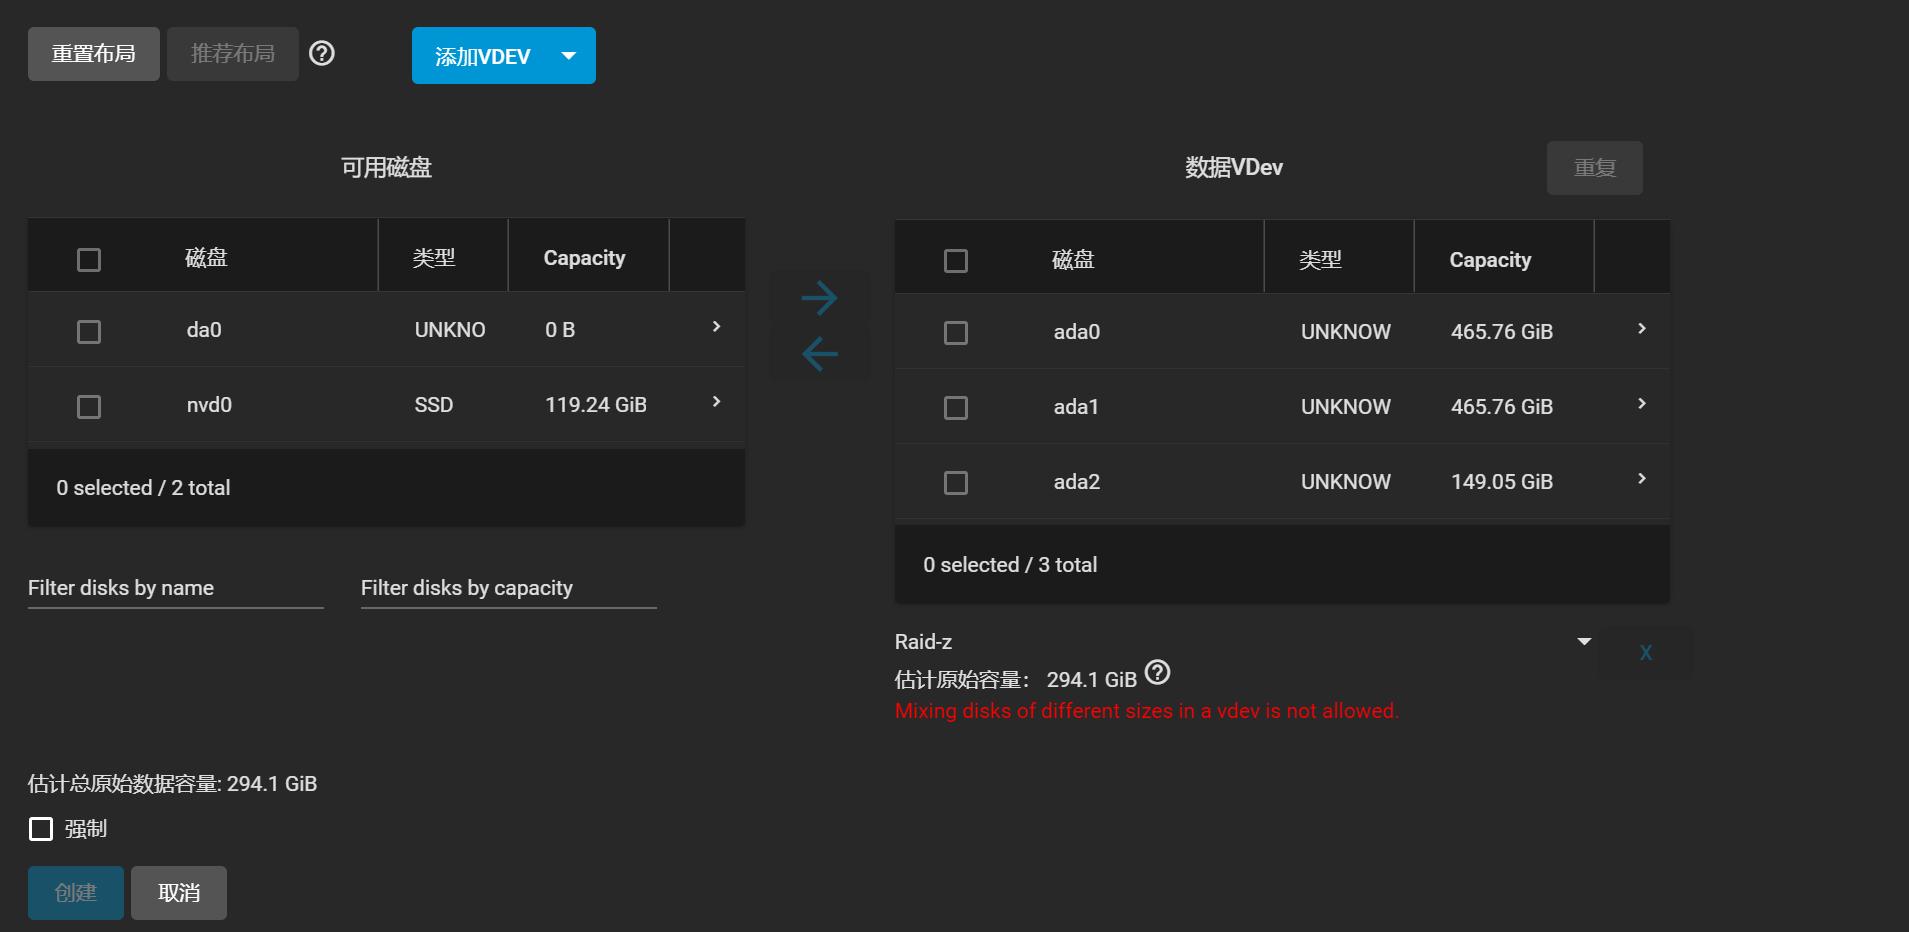Focus the Filter disks by name field
Screen dimensions: 1909x932
tap(176, 588)
